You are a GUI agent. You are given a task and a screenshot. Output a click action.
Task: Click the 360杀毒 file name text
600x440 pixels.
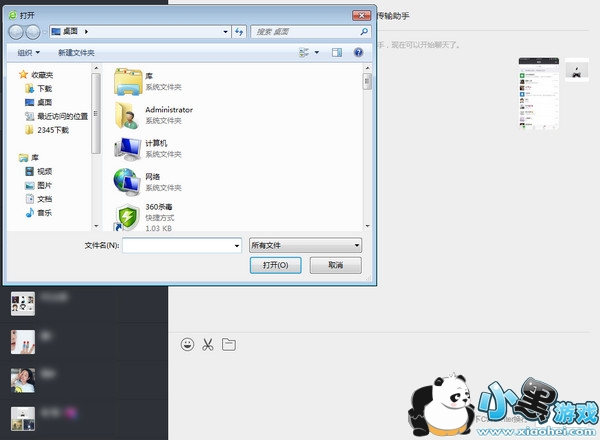159,207
